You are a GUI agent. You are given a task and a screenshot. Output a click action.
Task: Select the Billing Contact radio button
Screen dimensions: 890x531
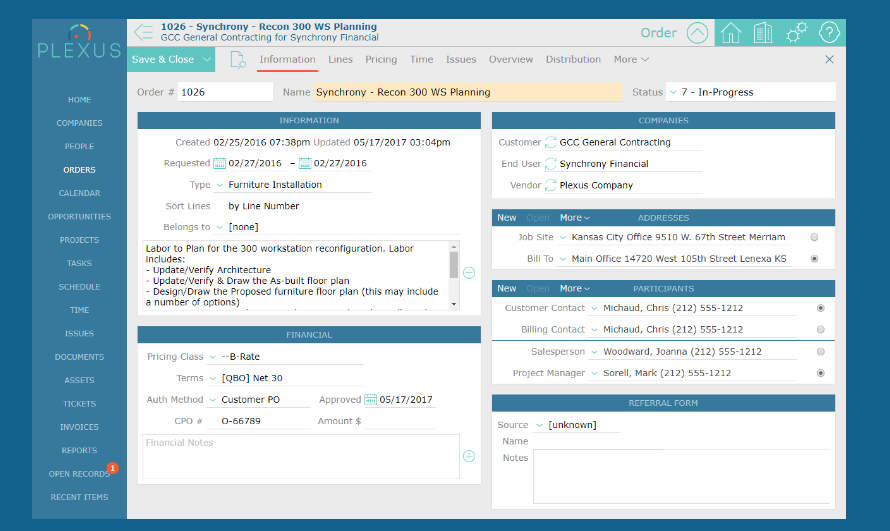point(821,330)
